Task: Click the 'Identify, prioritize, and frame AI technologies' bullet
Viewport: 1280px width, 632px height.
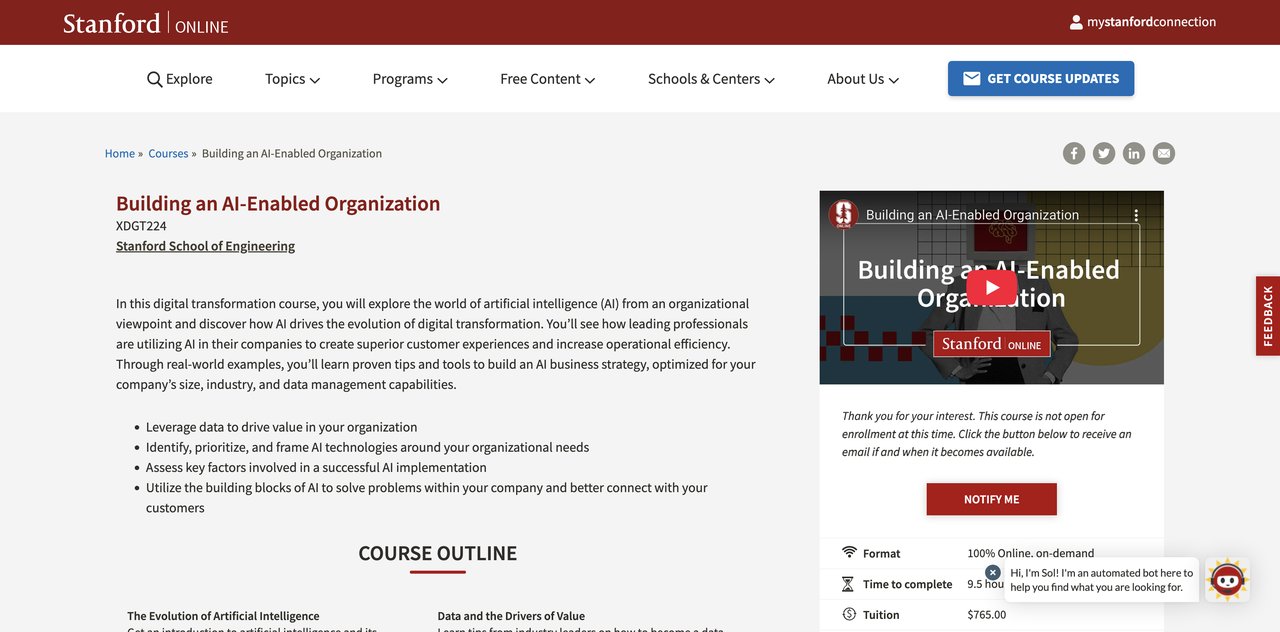Action: click(x=367, y=447)
